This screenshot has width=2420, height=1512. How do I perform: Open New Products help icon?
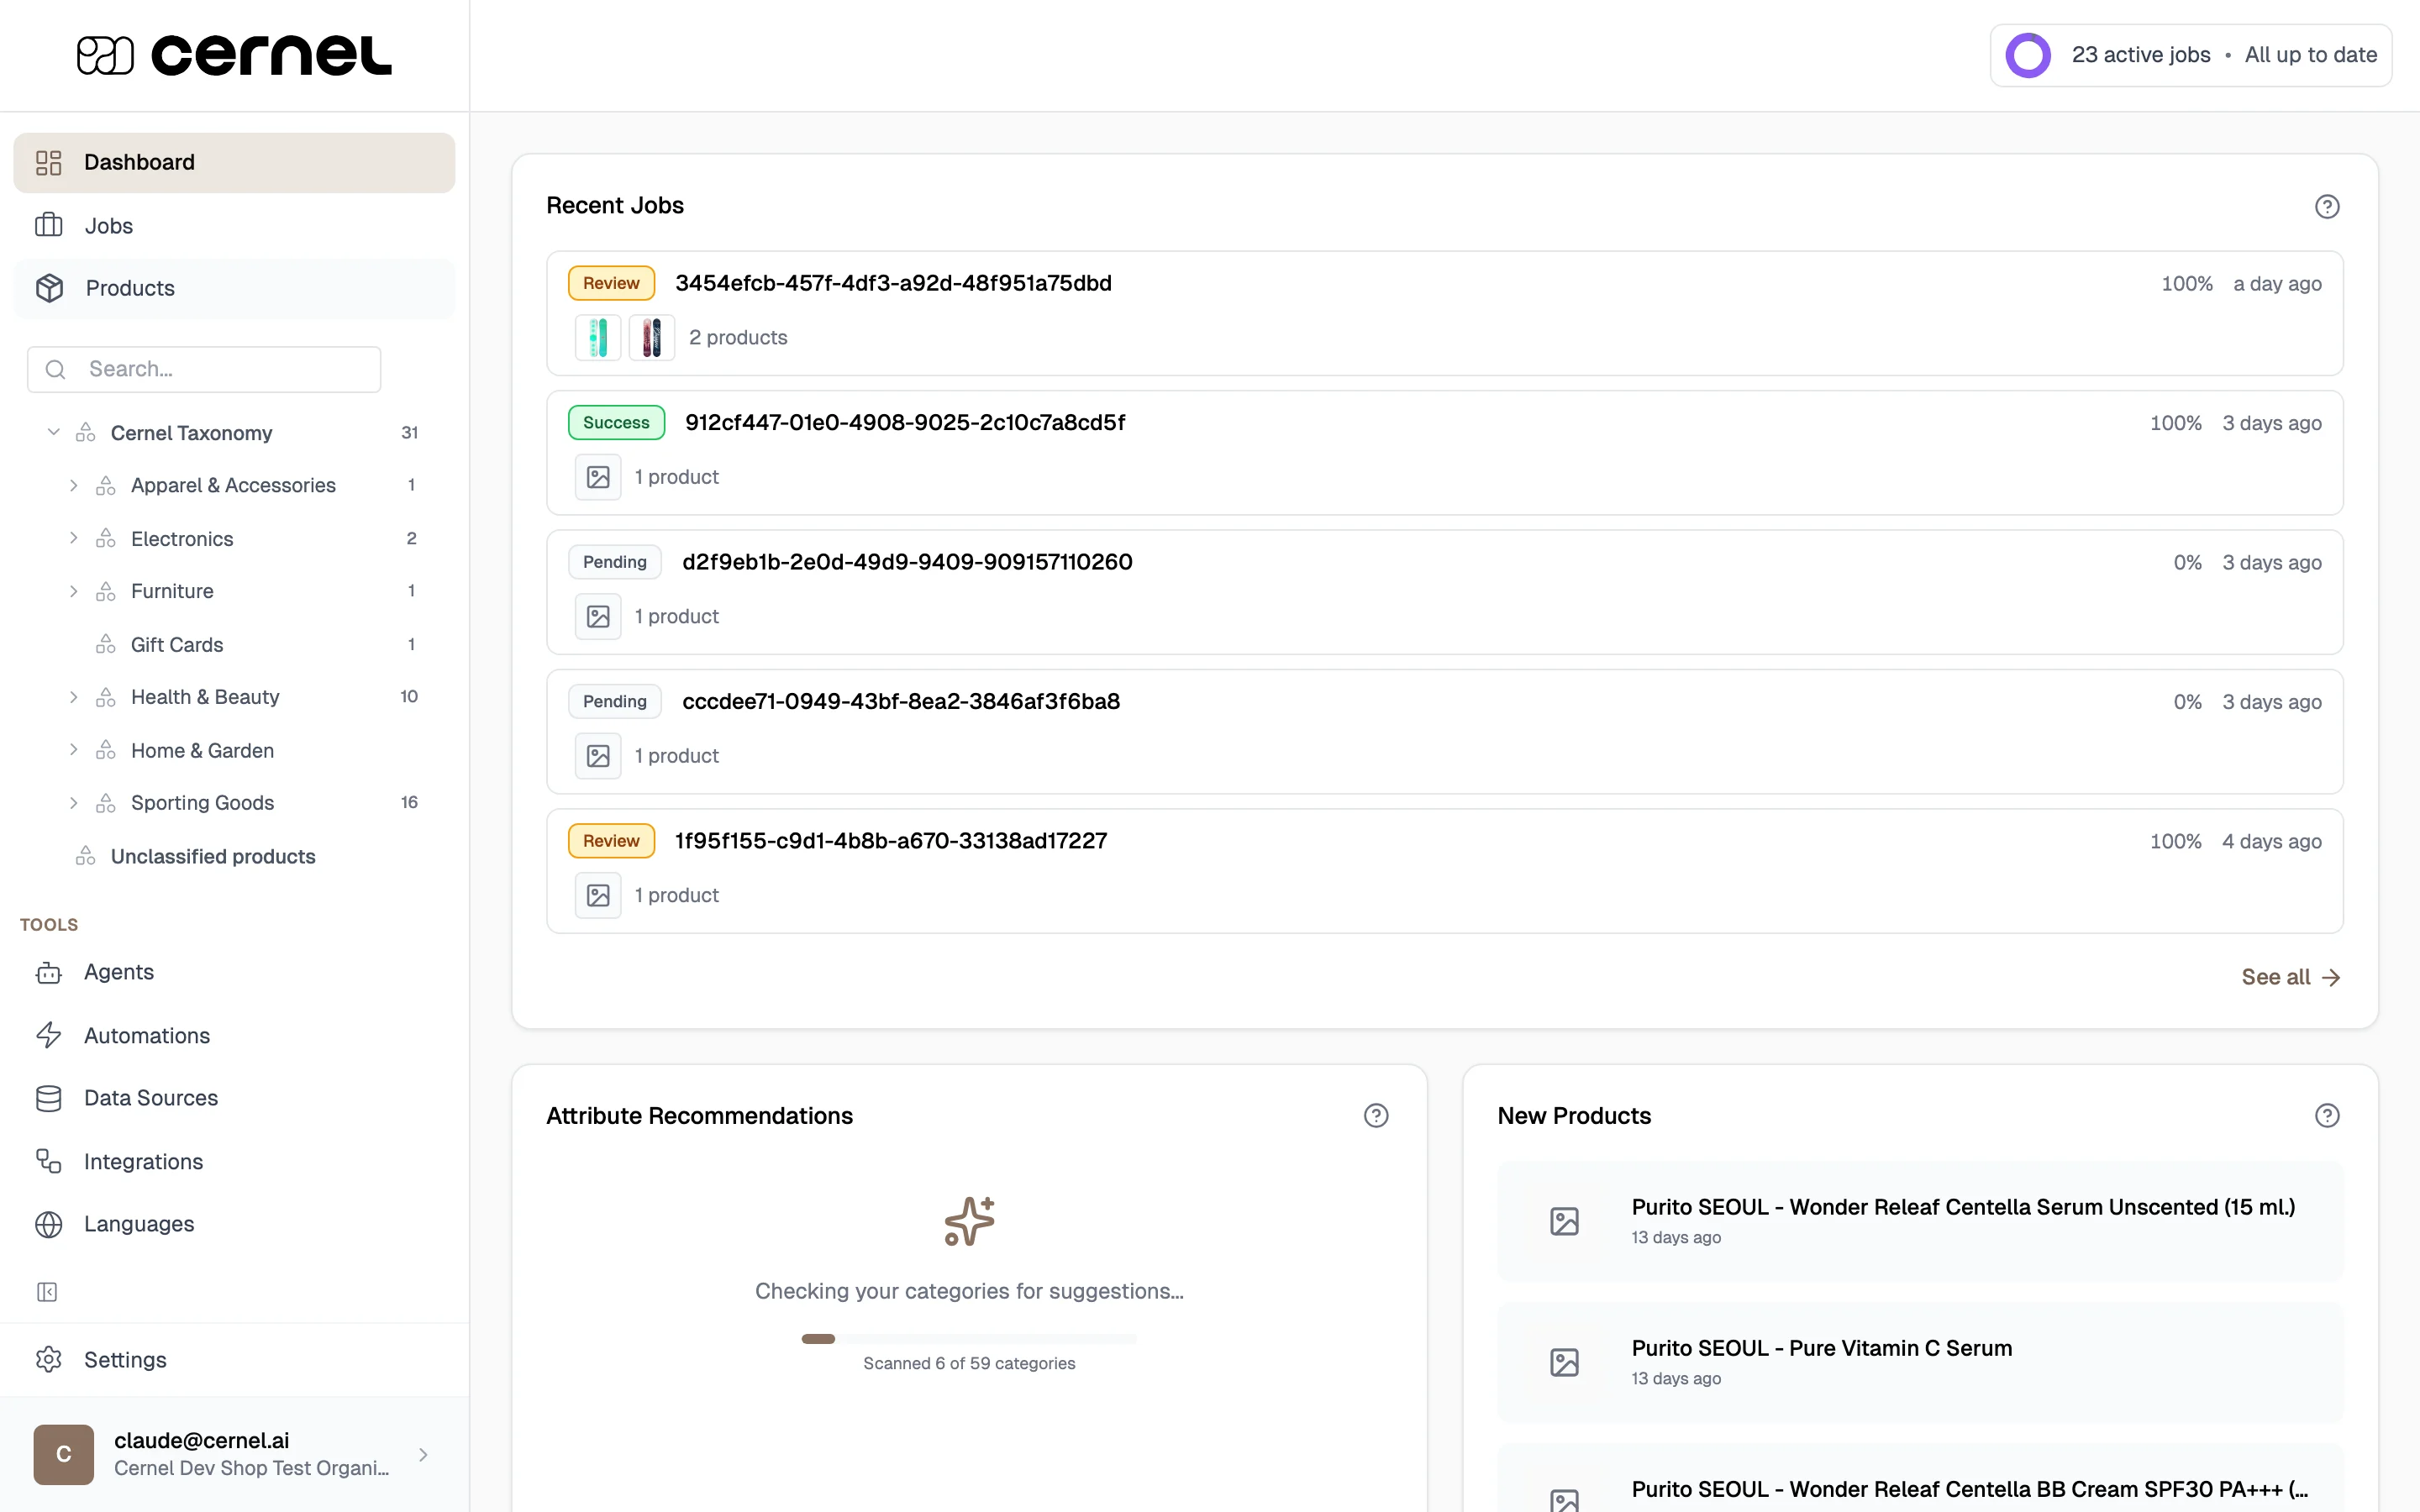pos(2327,1116)
